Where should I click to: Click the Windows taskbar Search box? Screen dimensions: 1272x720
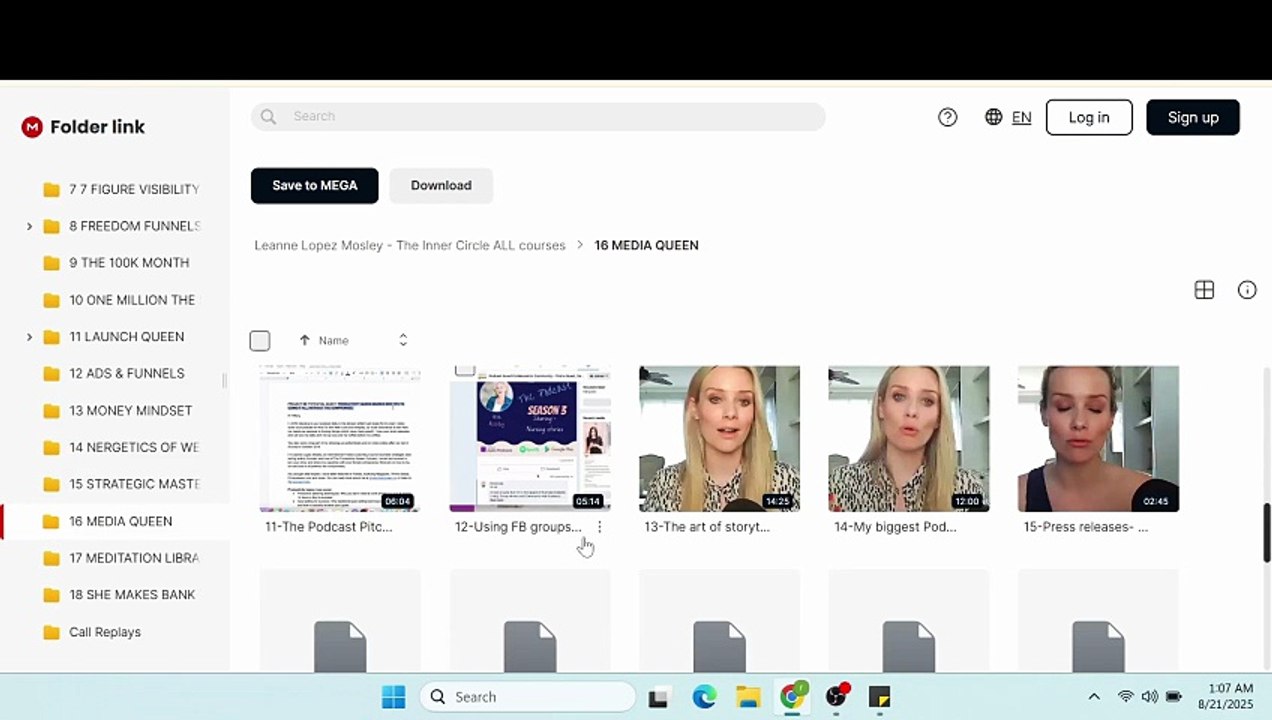click(x=528, y=697)
